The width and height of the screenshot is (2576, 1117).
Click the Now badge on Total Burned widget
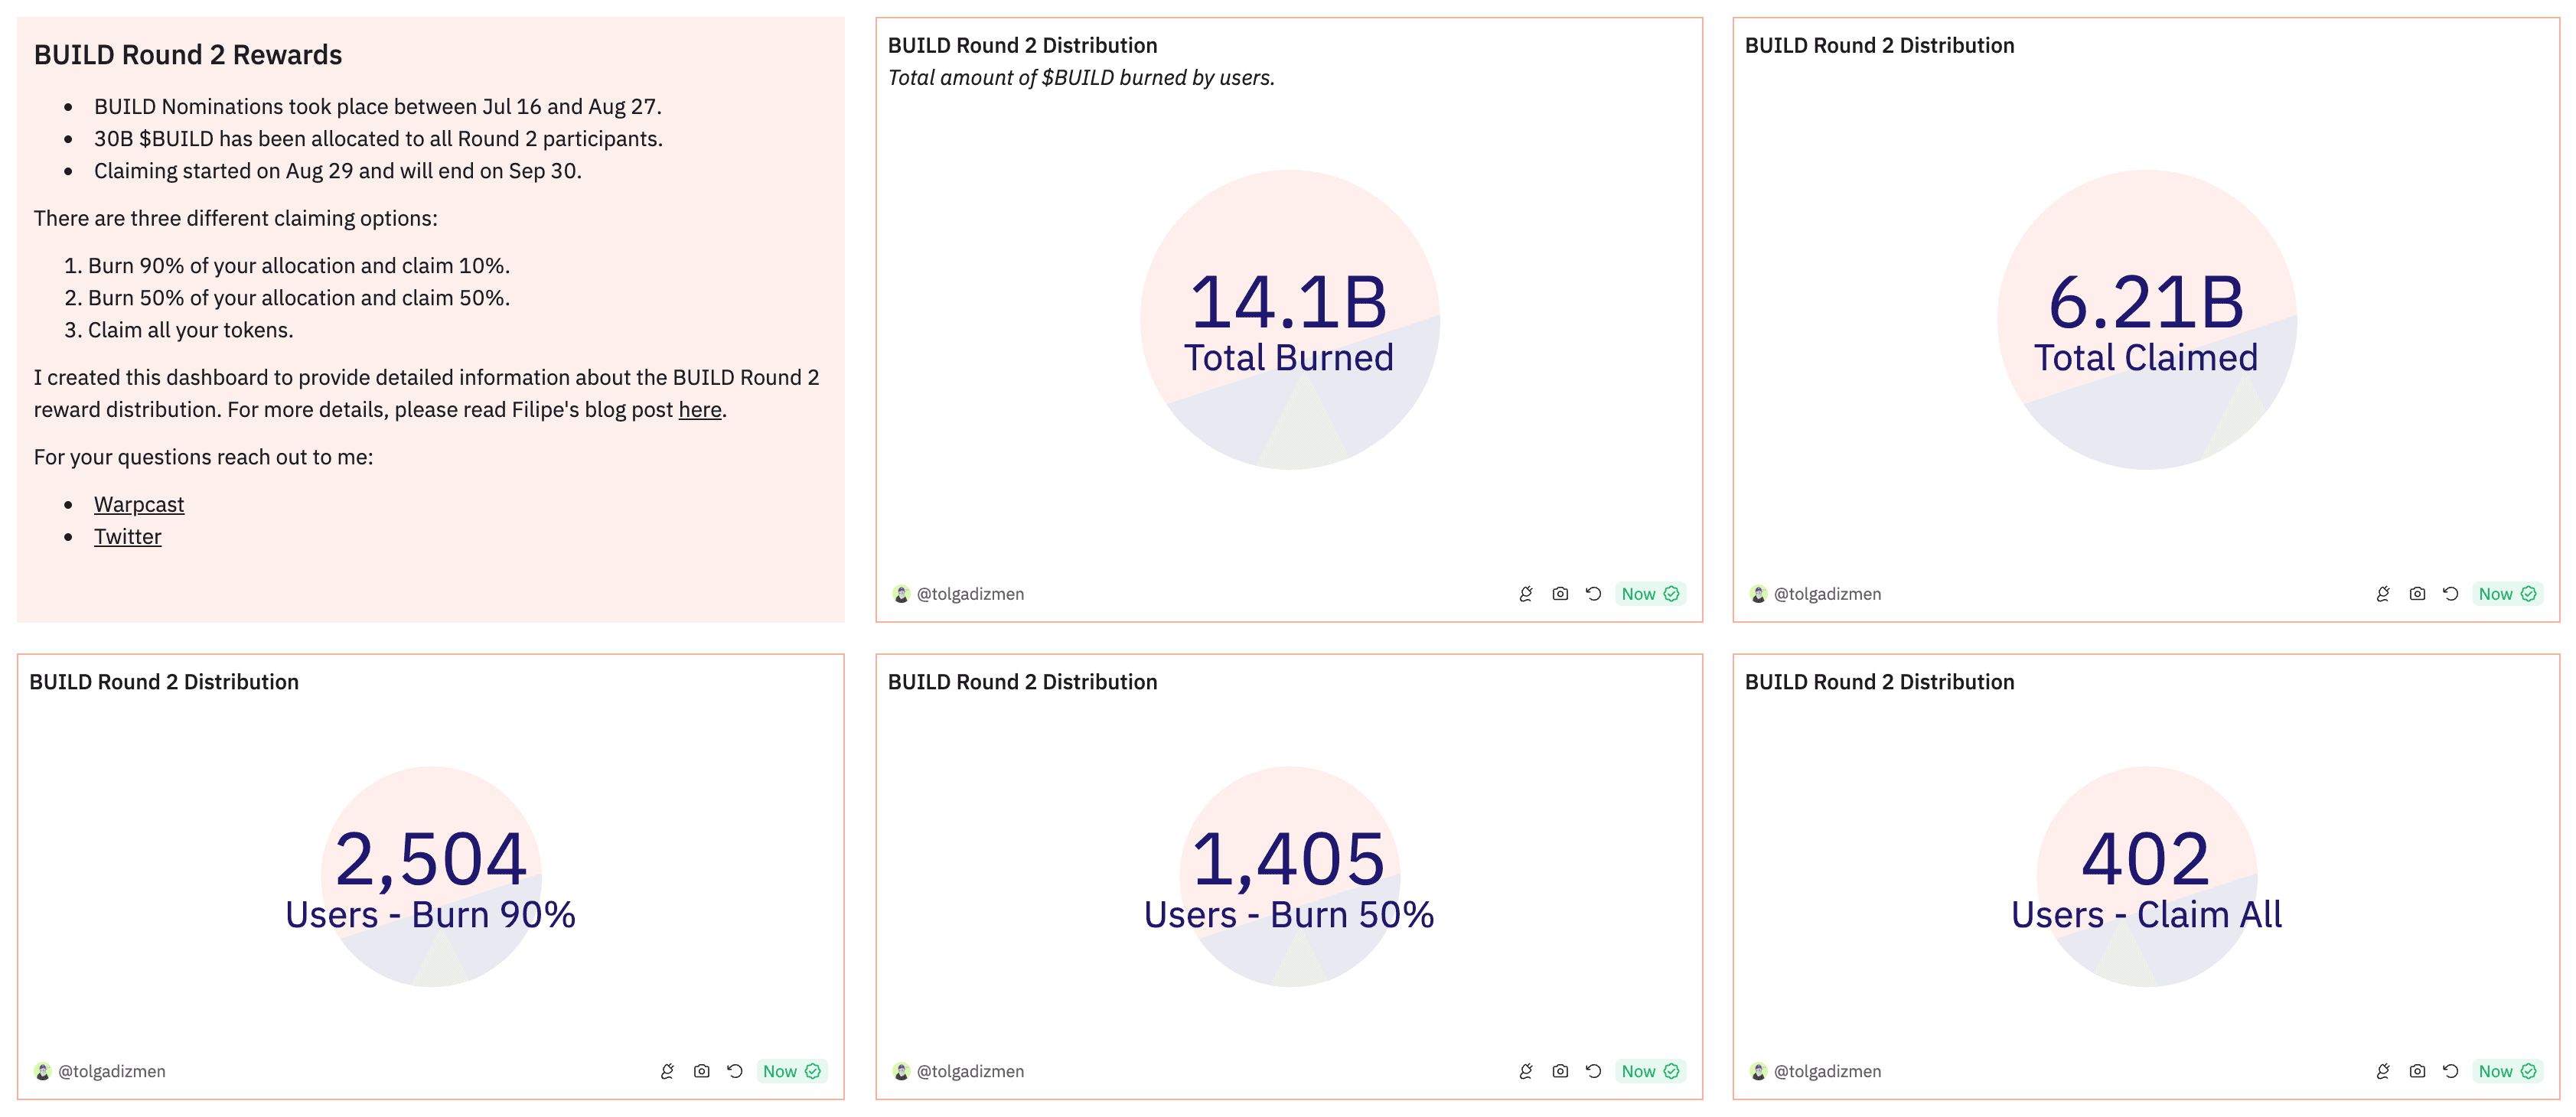1649,594
